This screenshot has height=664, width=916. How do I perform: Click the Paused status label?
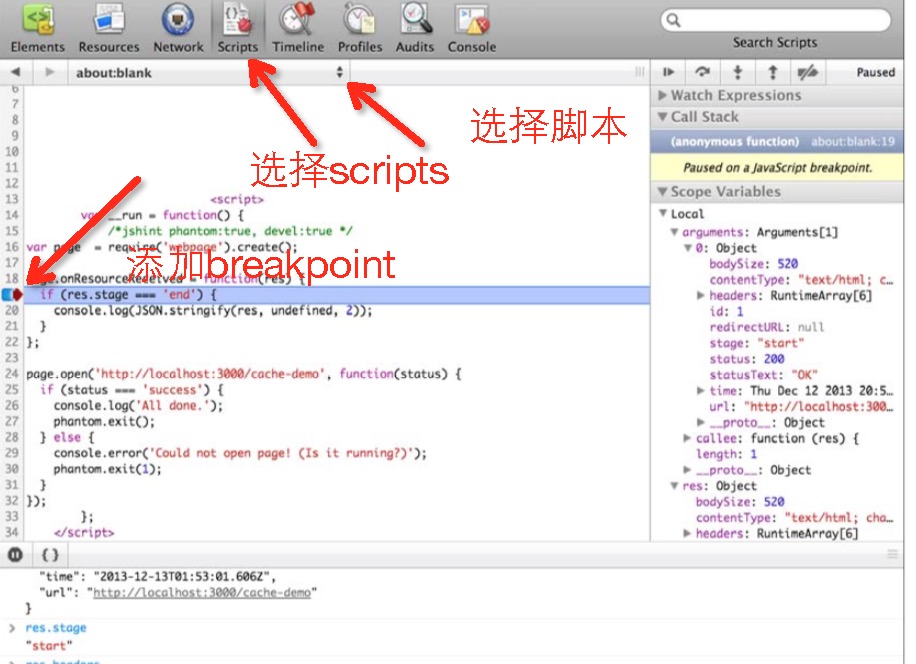(x=876, y=72)
